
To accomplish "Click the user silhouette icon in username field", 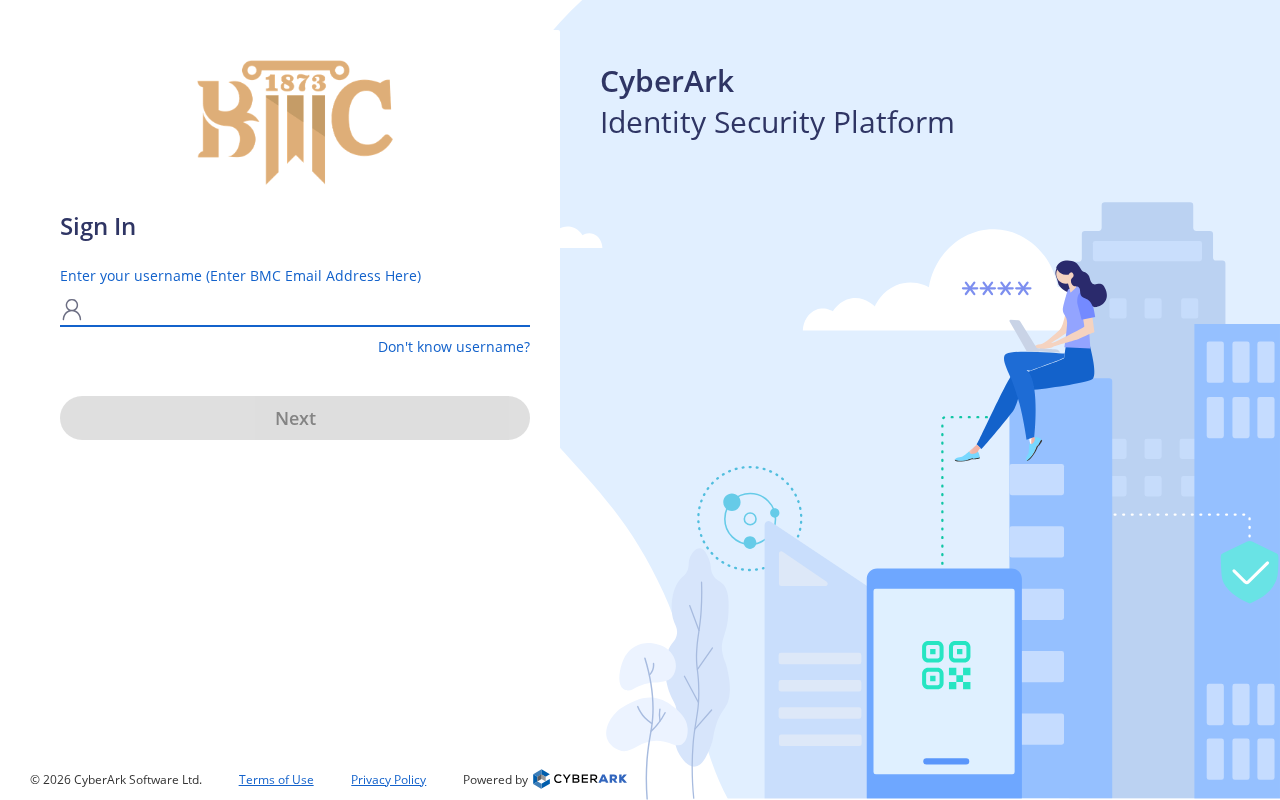I will click(x=71, y=310).
